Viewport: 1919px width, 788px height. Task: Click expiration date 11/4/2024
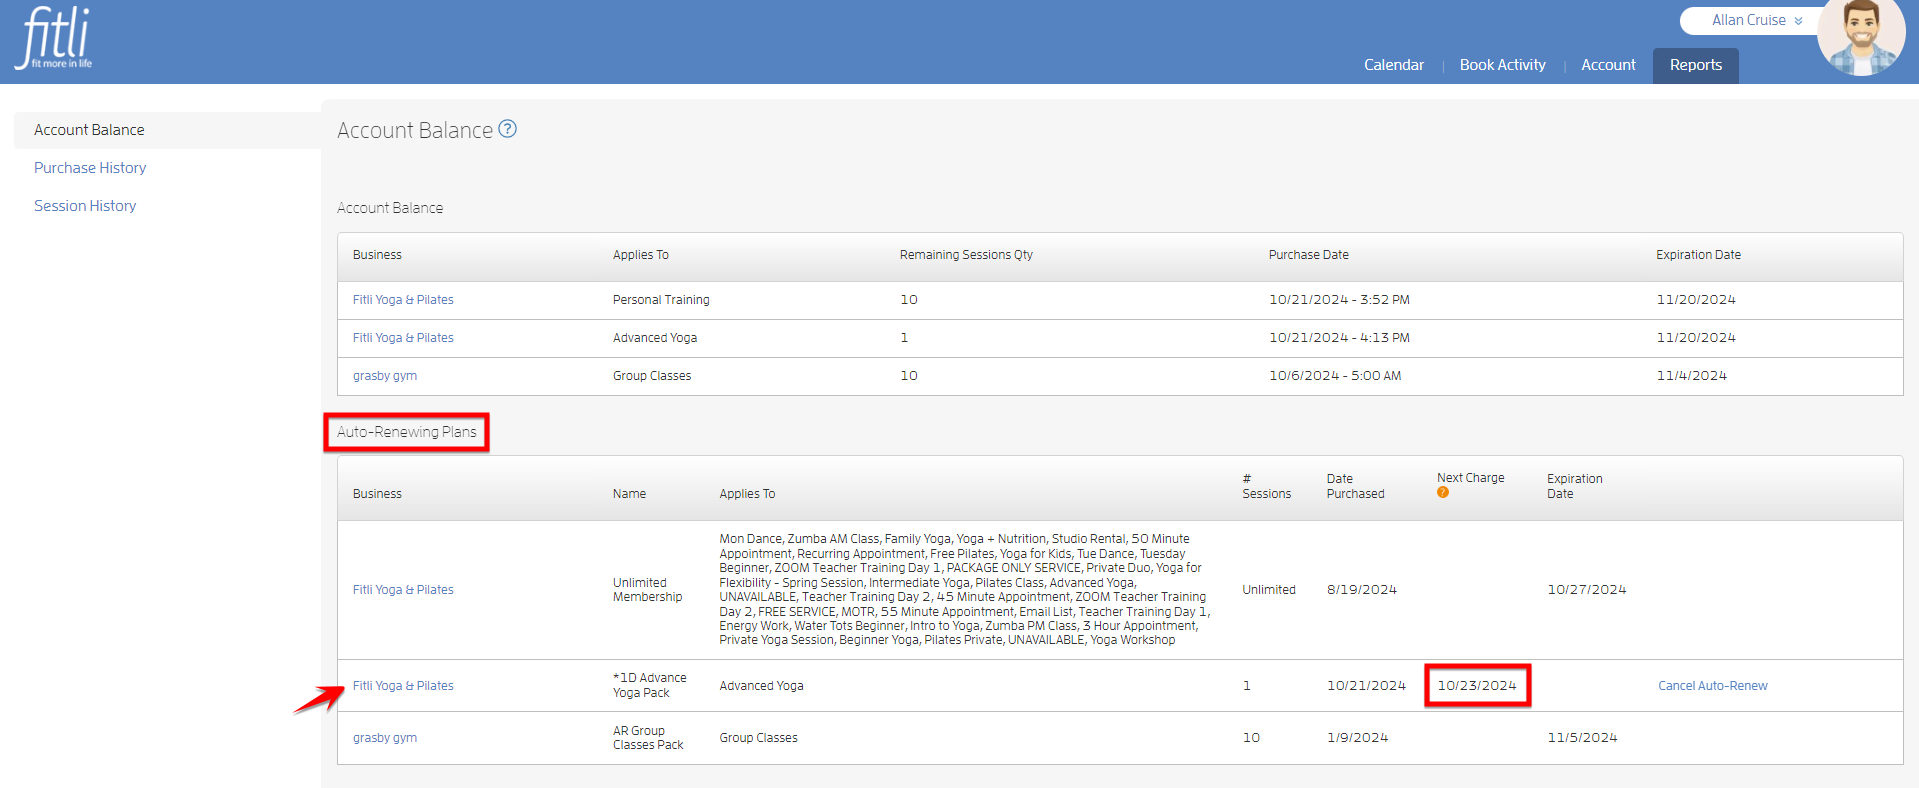[1691, 376]
